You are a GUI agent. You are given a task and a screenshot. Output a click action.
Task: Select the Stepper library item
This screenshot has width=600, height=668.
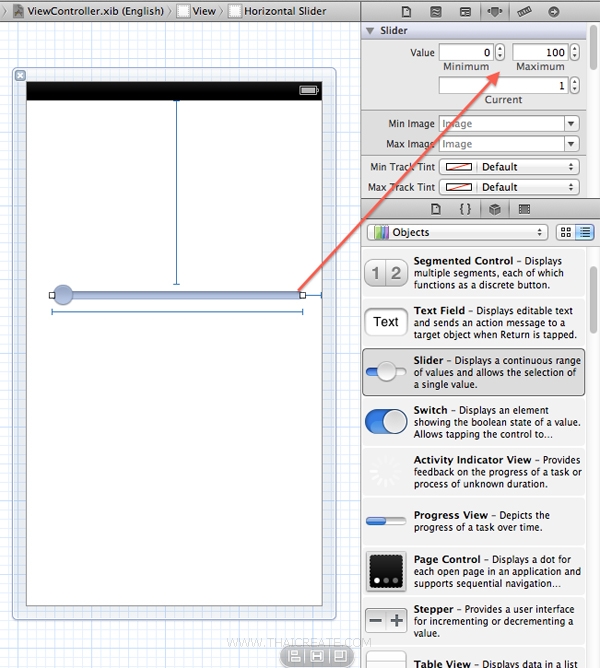click(x=473, y=621)
